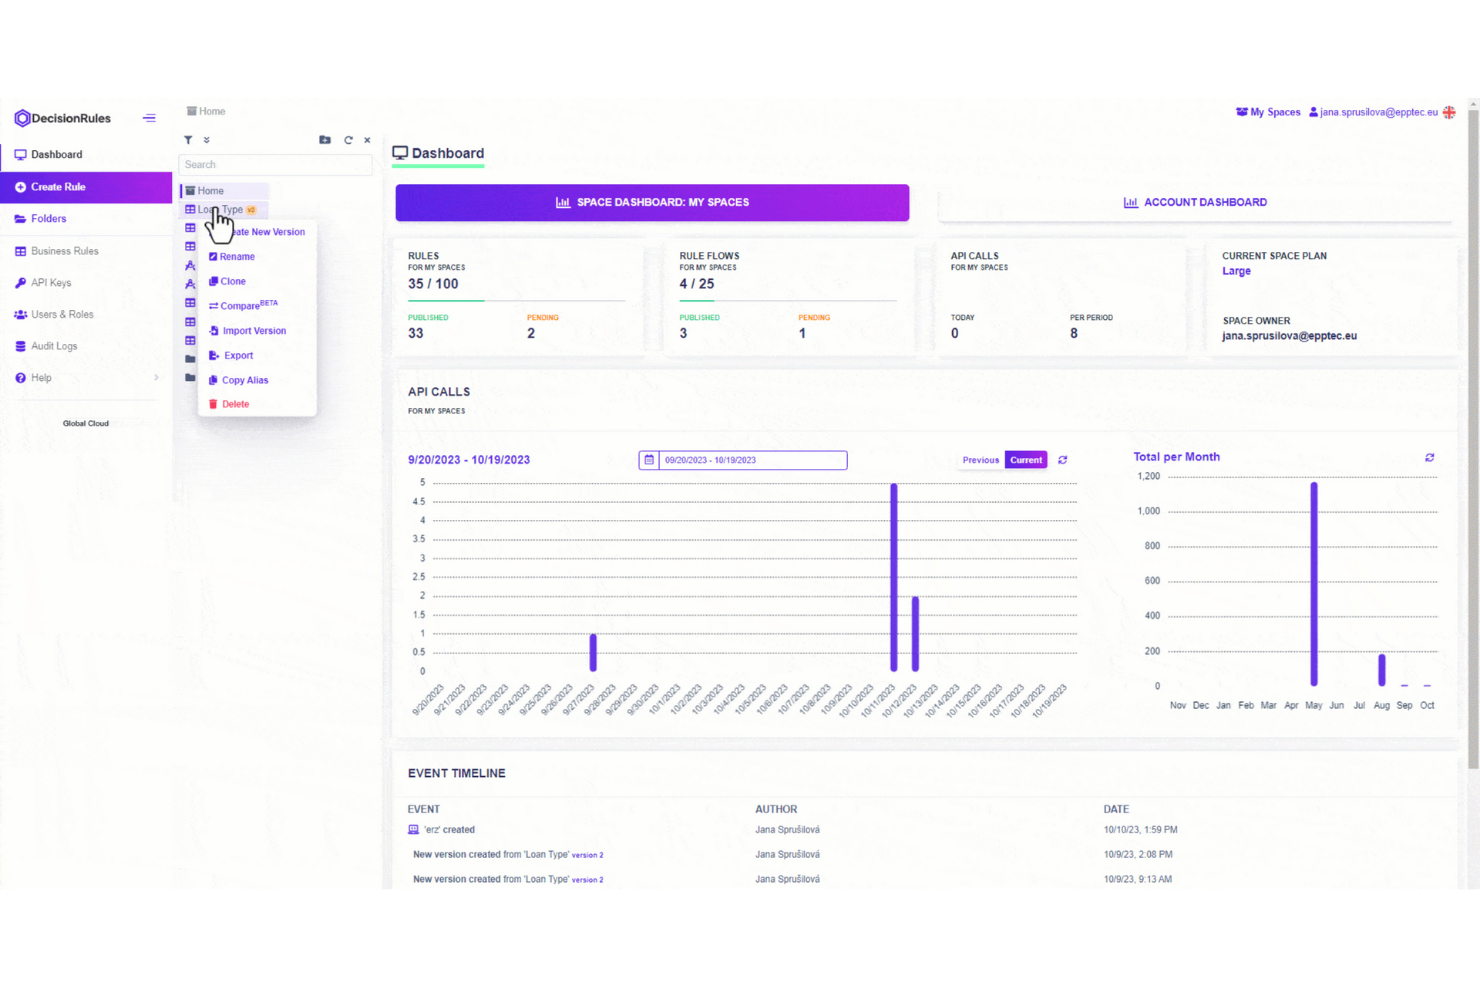Refresh the Total per Month chart

pyautogui.click(x=1430, y=457)
